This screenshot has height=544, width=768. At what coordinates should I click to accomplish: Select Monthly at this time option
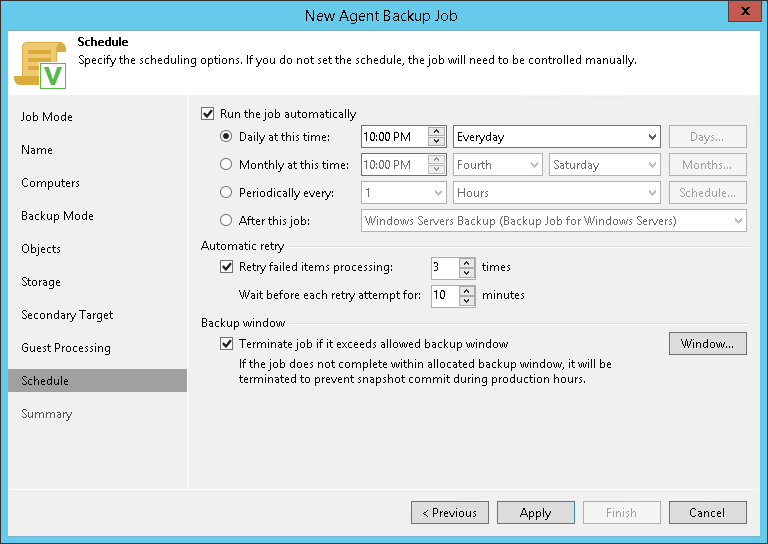click(226, 164)
